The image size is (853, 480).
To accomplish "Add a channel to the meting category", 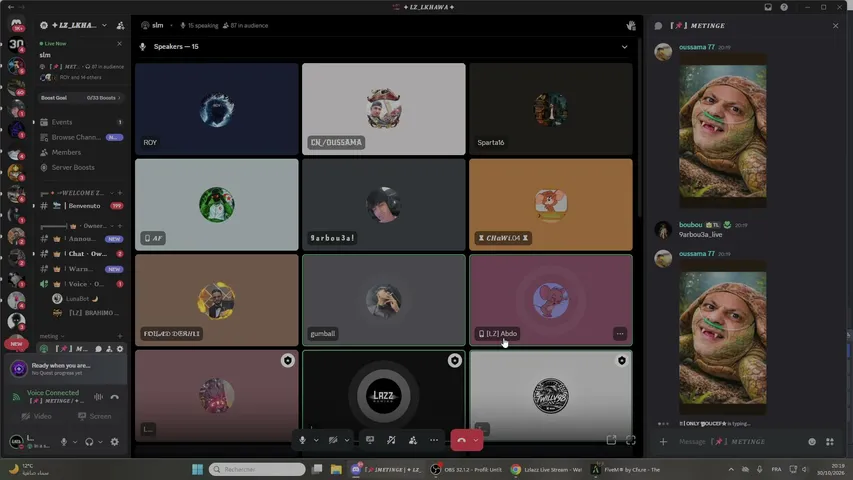I will point(120,336).
